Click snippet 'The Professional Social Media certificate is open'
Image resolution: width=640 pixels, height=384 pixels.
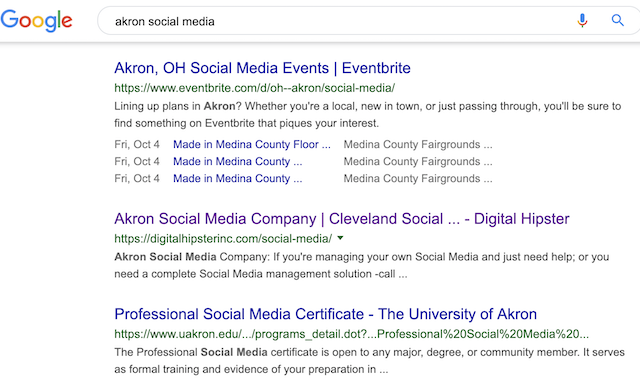pyautogui.click(x=369, y=361)
